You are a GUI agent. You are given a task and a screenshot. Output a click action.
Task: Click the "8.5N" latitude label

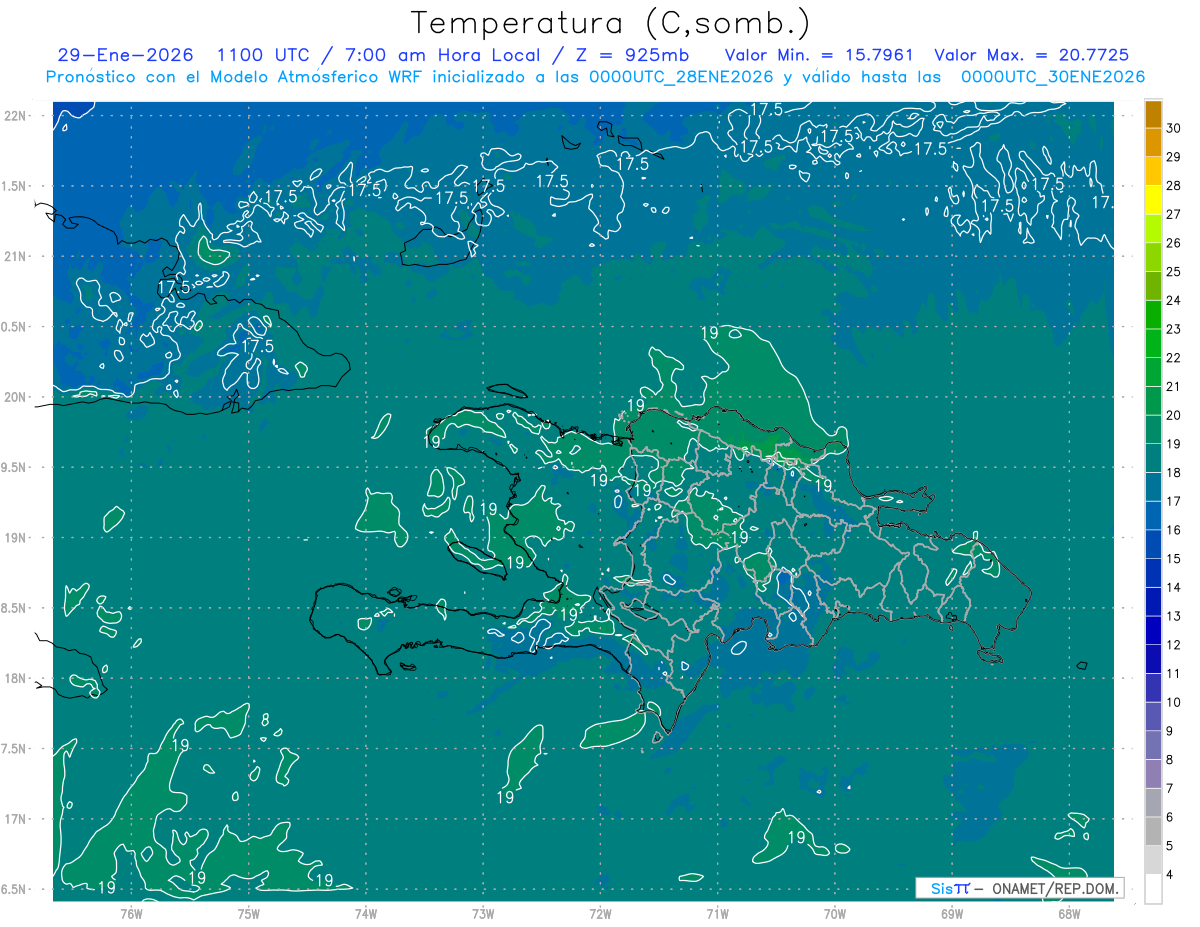[15, 609]
